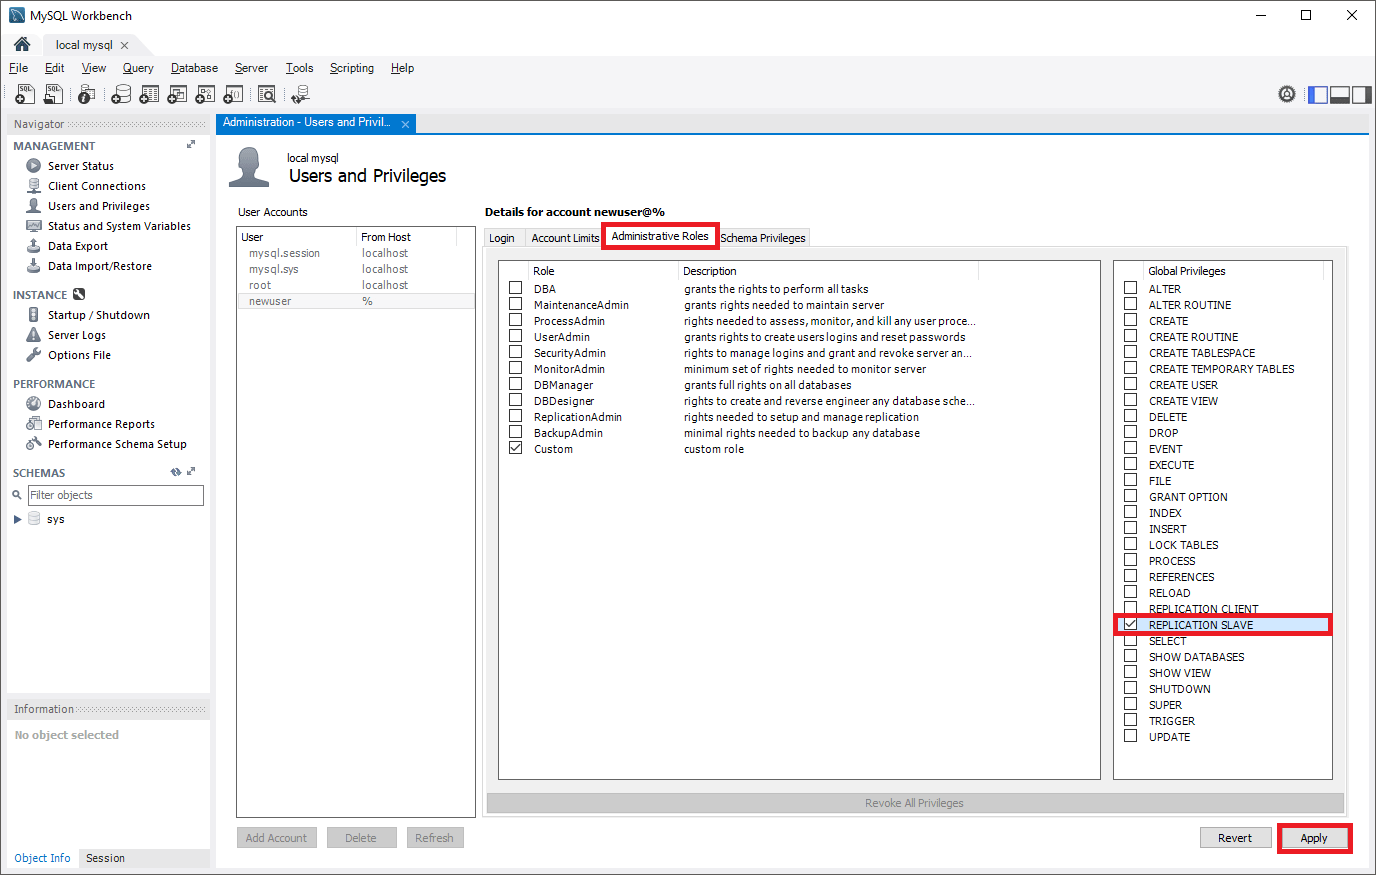The image size is (1376, 875).
Task: Expand the MANAGEMENT section
Action: click(190, 144)
